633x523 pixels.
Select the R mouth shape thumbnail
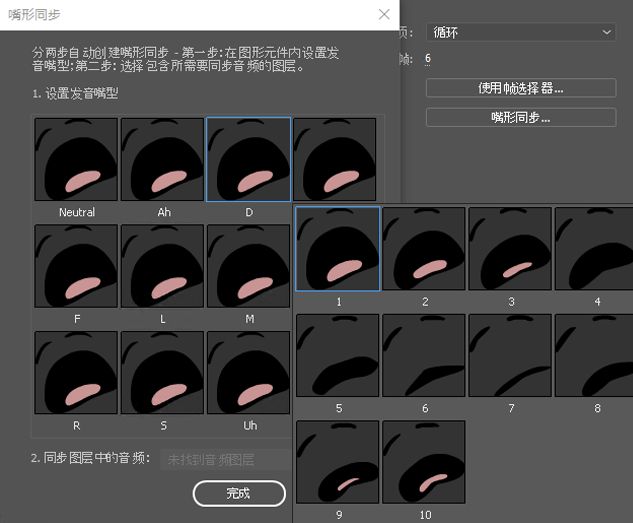[x=76, y=372]
